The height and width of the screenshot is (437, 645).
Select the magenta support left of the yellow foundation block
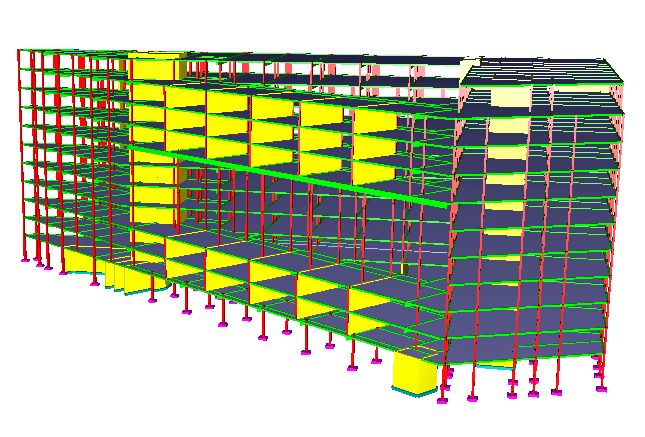coord(376,361)
